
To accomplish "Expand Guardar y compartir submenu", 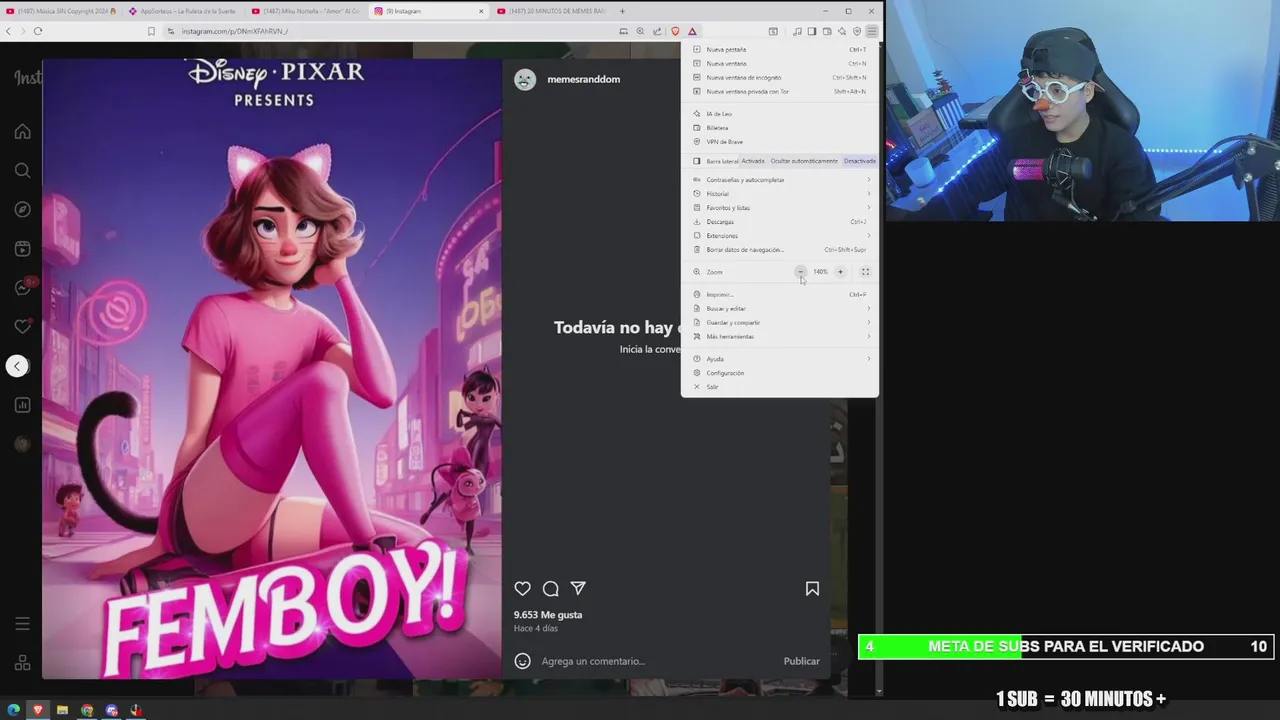I will tap(780, 322).
